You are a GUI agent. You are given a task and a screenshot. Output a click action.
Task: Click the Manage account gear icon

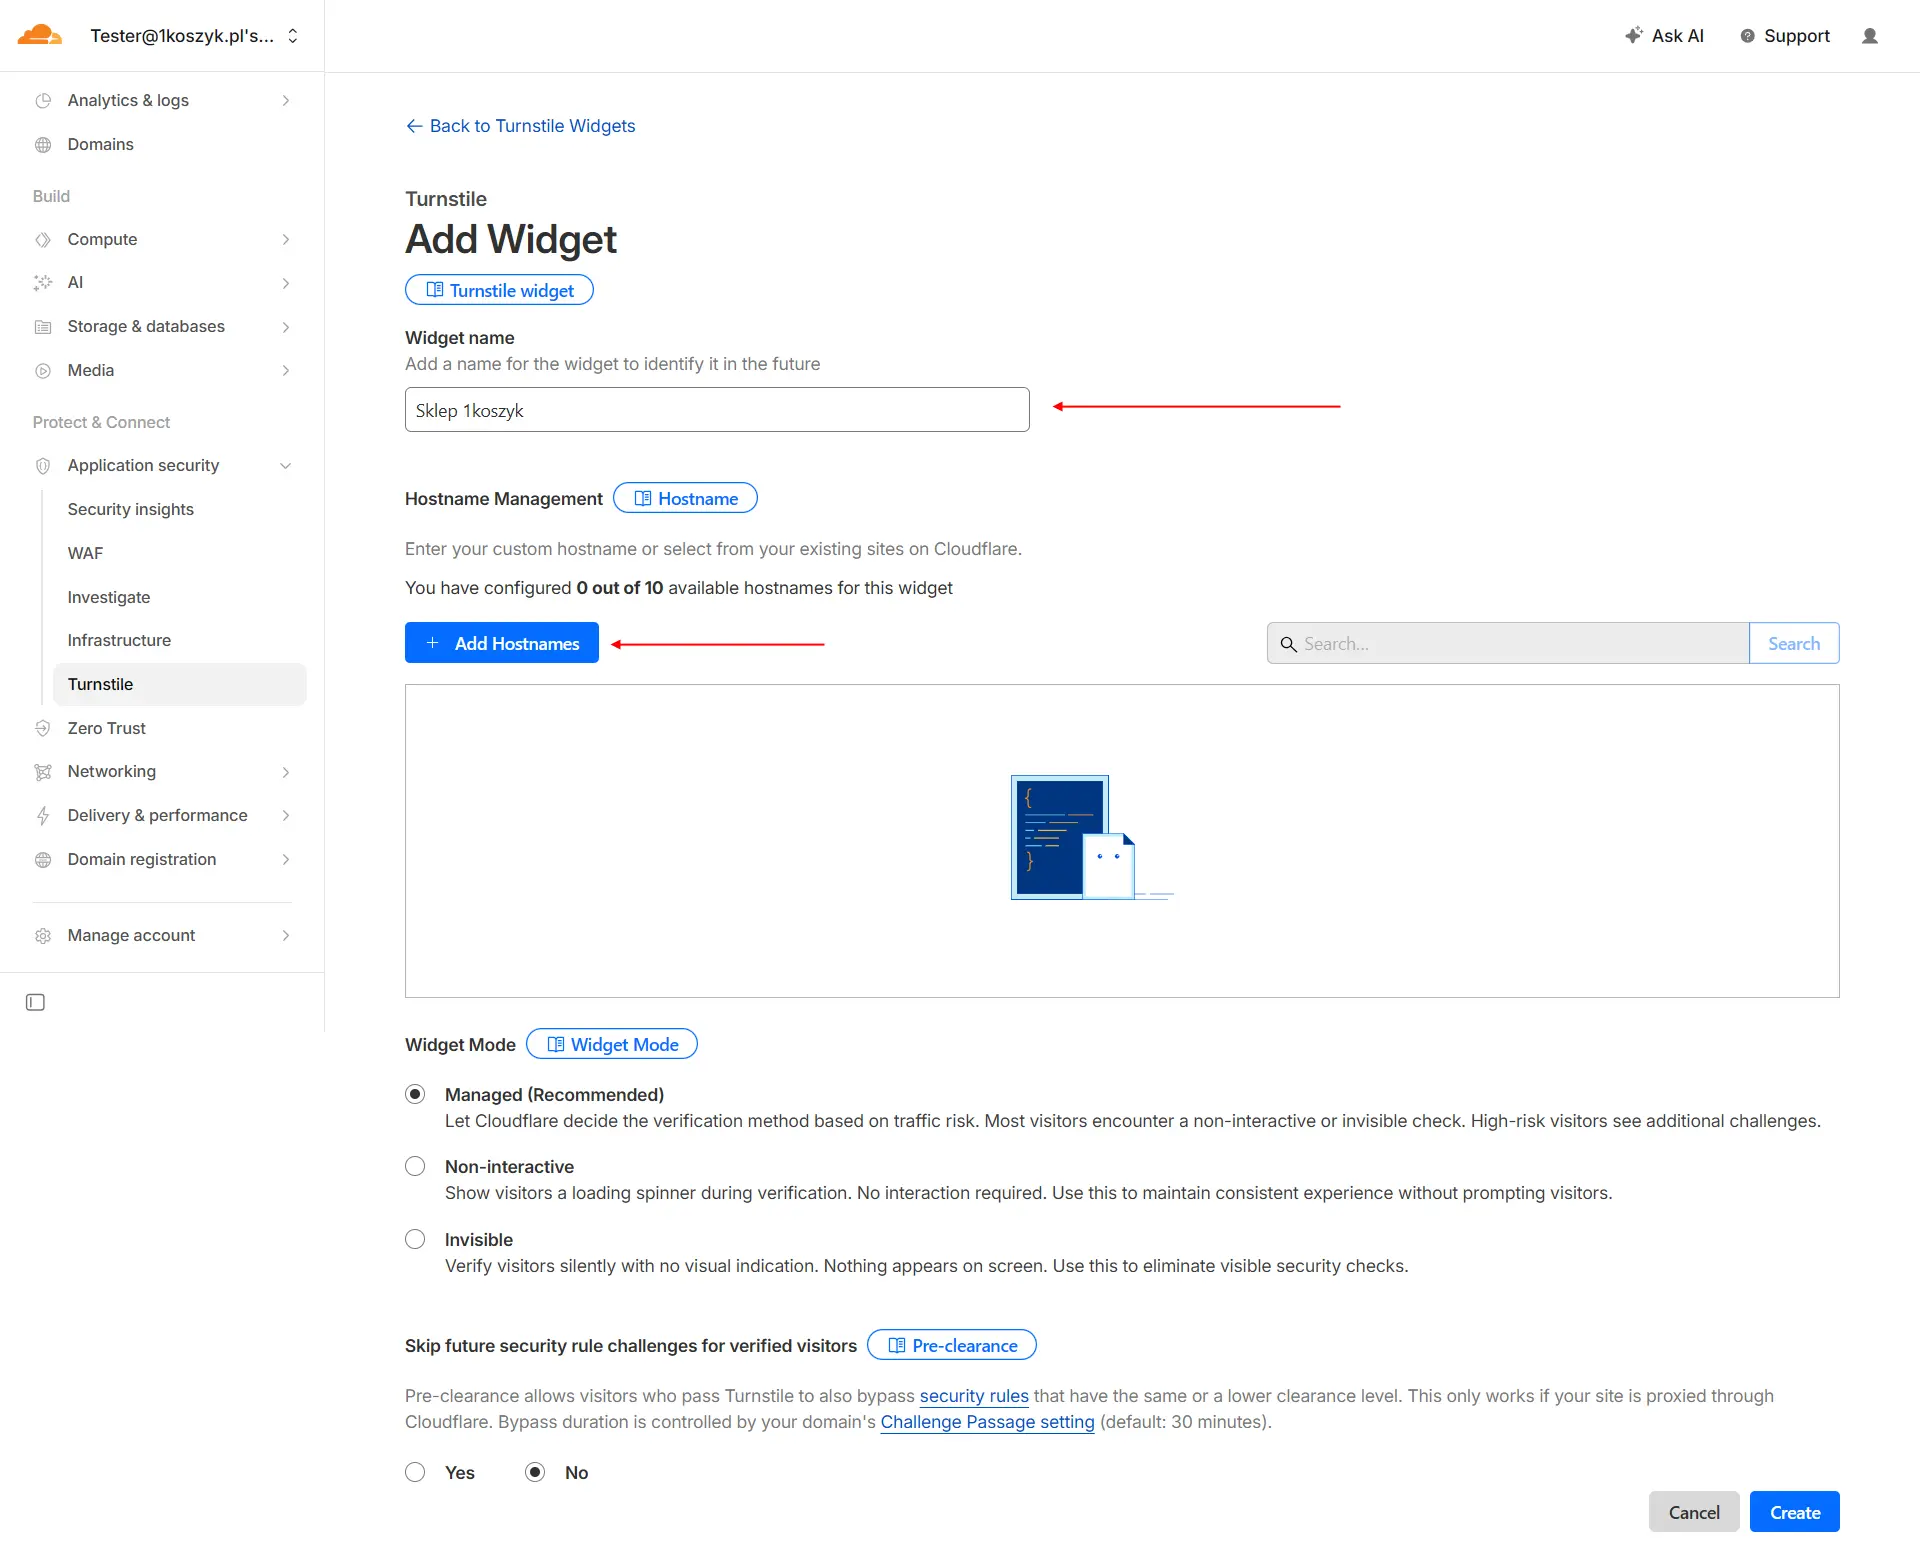[x=43, y=935]
